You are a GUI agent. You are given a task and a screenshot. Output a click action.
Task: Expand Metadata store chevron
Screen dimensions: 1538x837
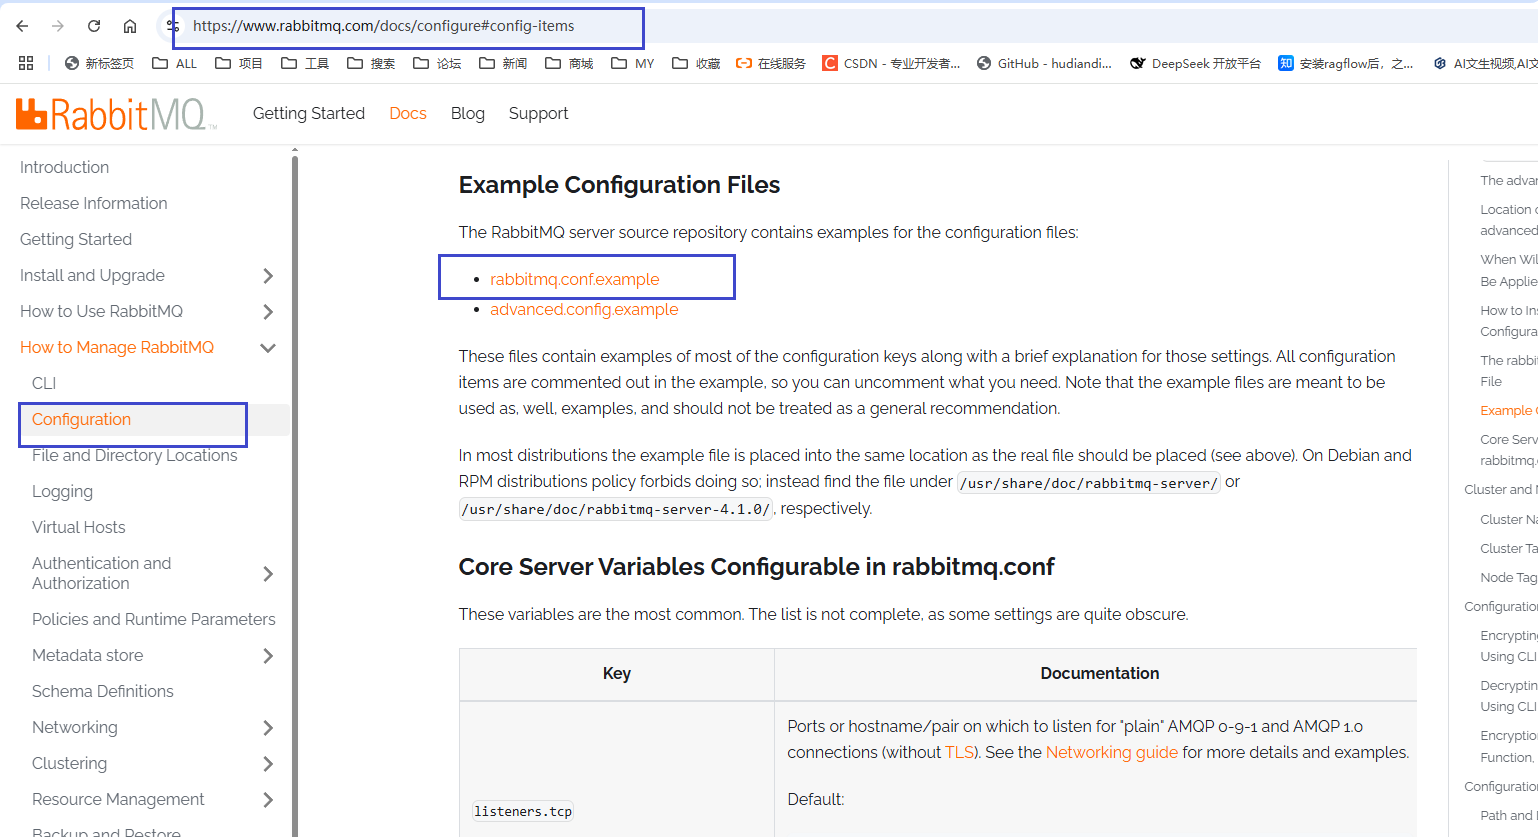point(268,655)
